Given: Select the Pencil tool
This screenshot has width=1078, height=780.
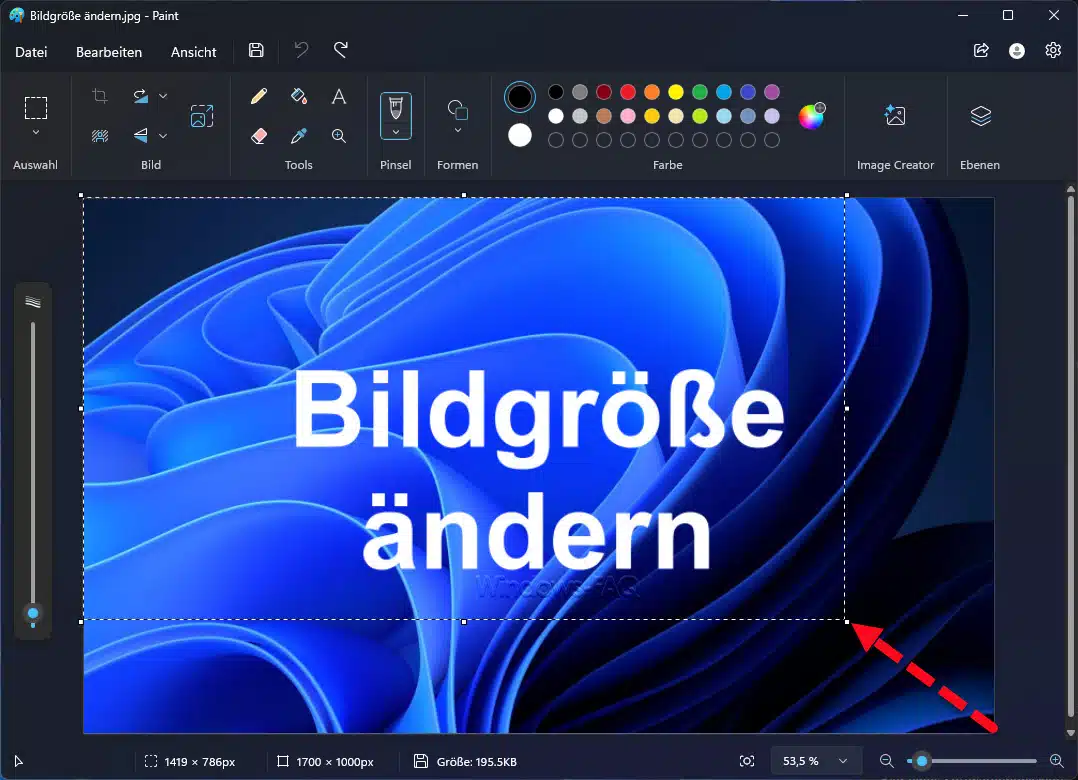Looking at the screenshot, I should (259, 96).
